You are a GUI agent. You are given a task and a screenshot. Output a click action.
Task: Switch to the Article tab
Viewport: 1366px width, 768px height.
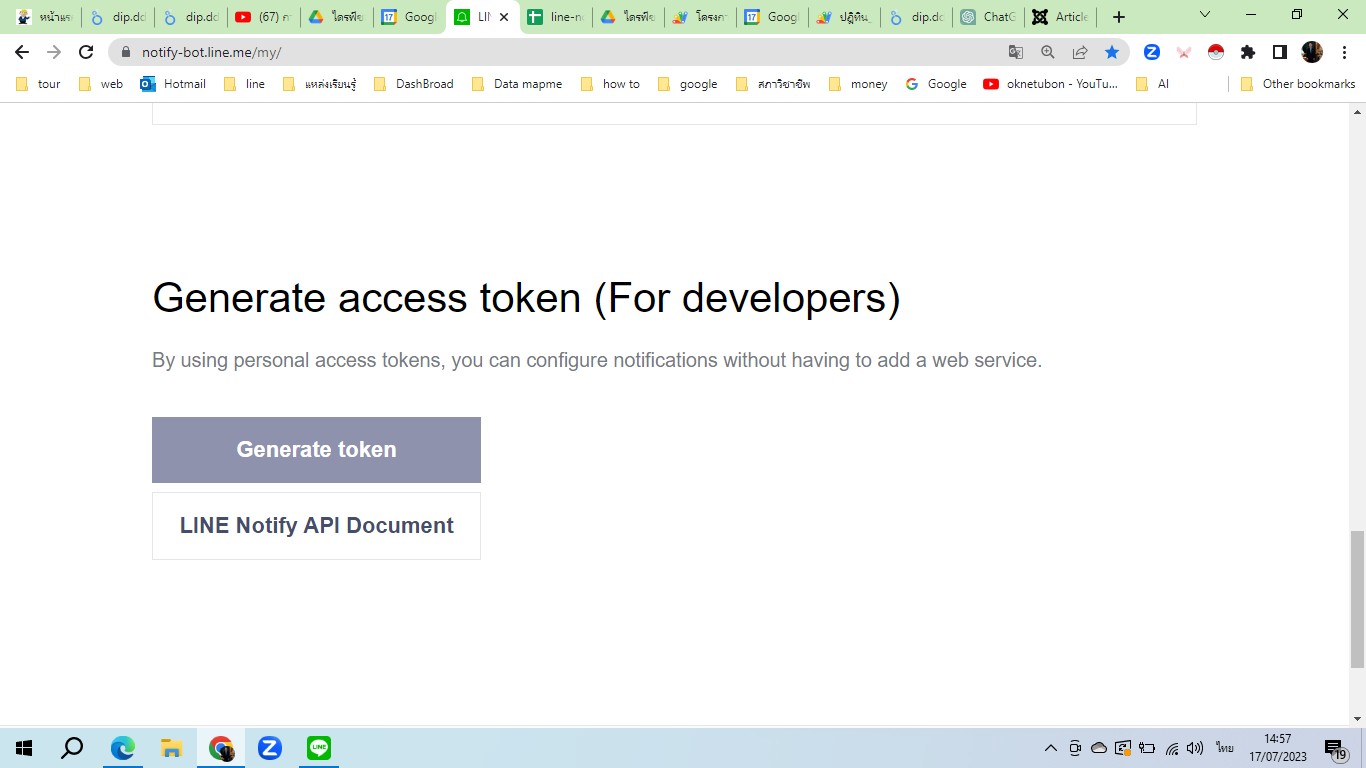click(1062, 17)
